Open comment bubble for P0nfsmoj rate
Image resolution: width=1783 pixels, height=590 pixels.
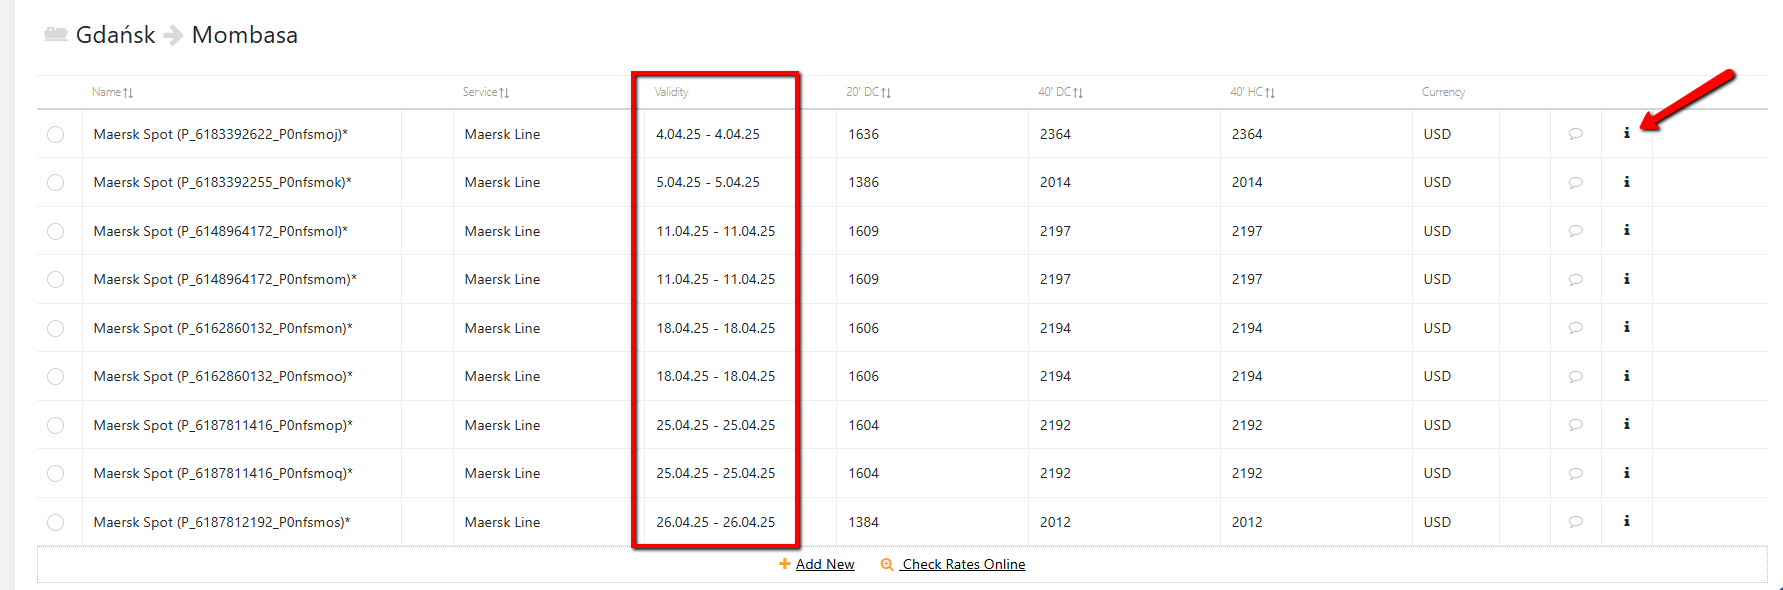1575,134
